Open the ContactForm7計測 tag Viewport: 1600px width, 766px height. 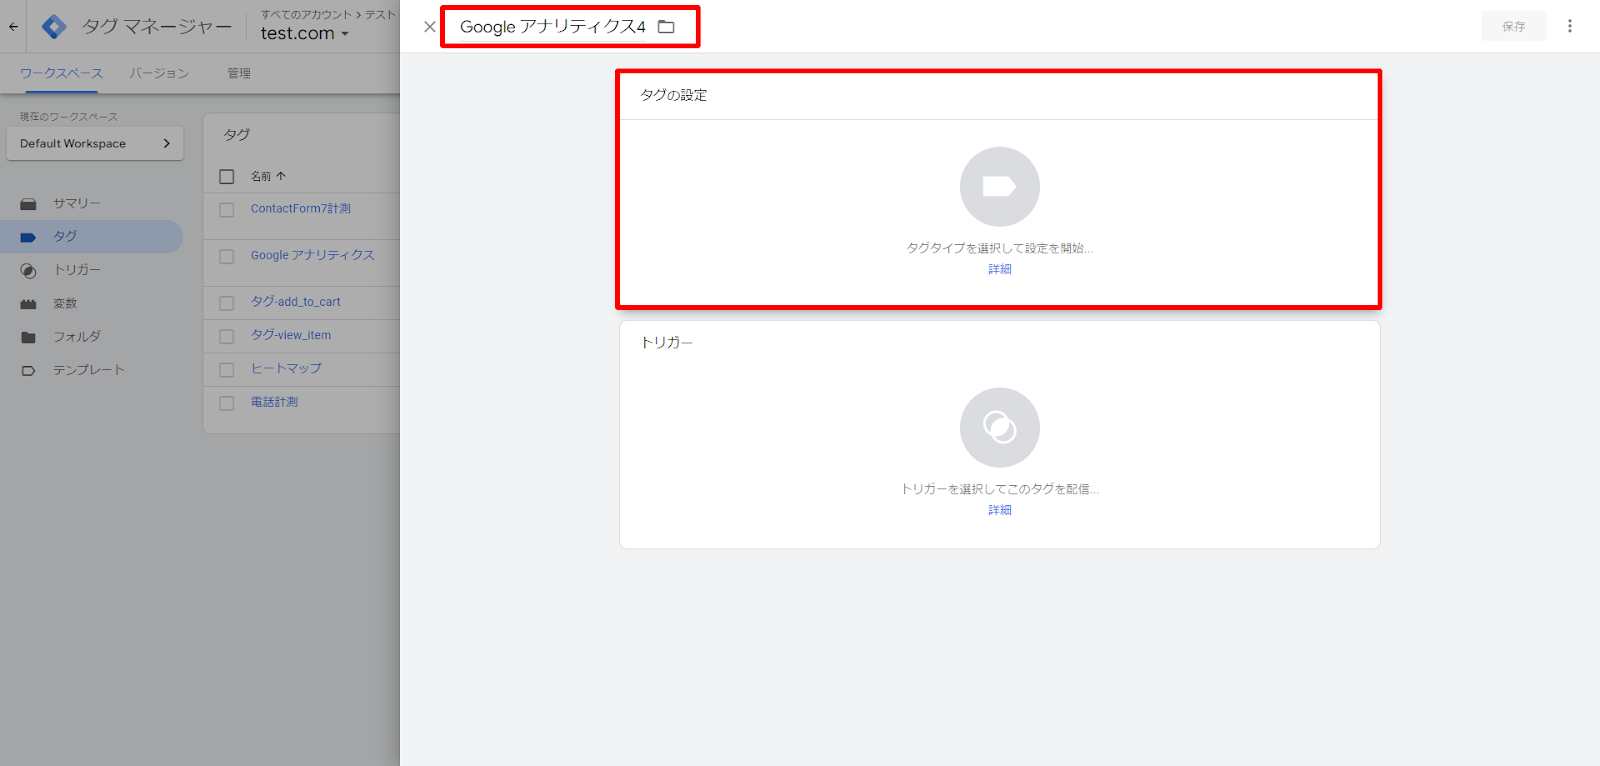click(x=300, y=209)
